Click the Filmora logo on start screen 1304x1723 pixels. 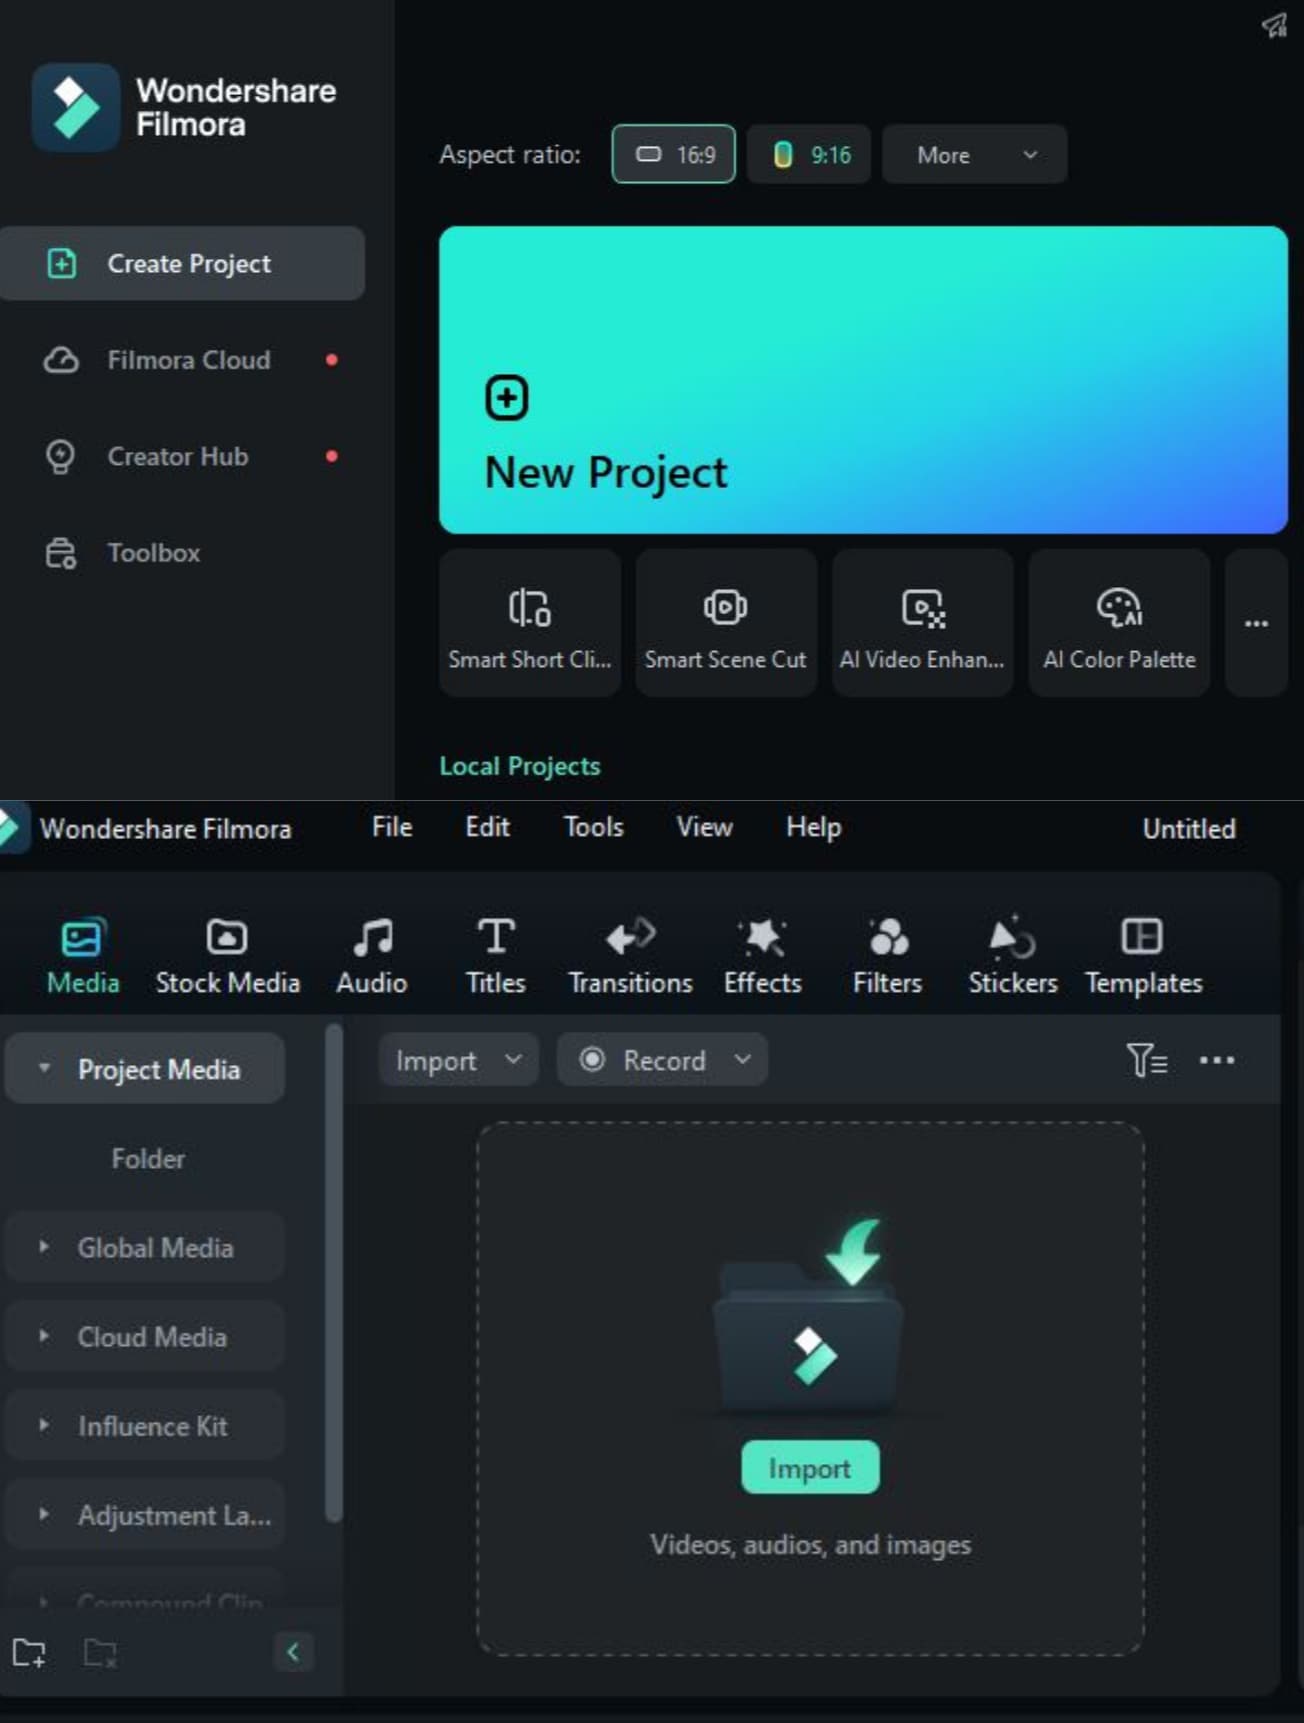tap(76, 107)
